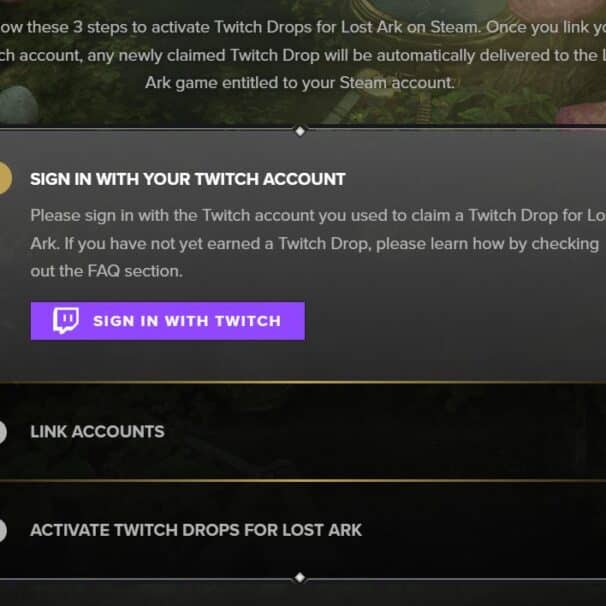This screenshot has height=606, width=606.
Task: Click the diamond ornament on the top divider
Action: click(x=299, y=131)
